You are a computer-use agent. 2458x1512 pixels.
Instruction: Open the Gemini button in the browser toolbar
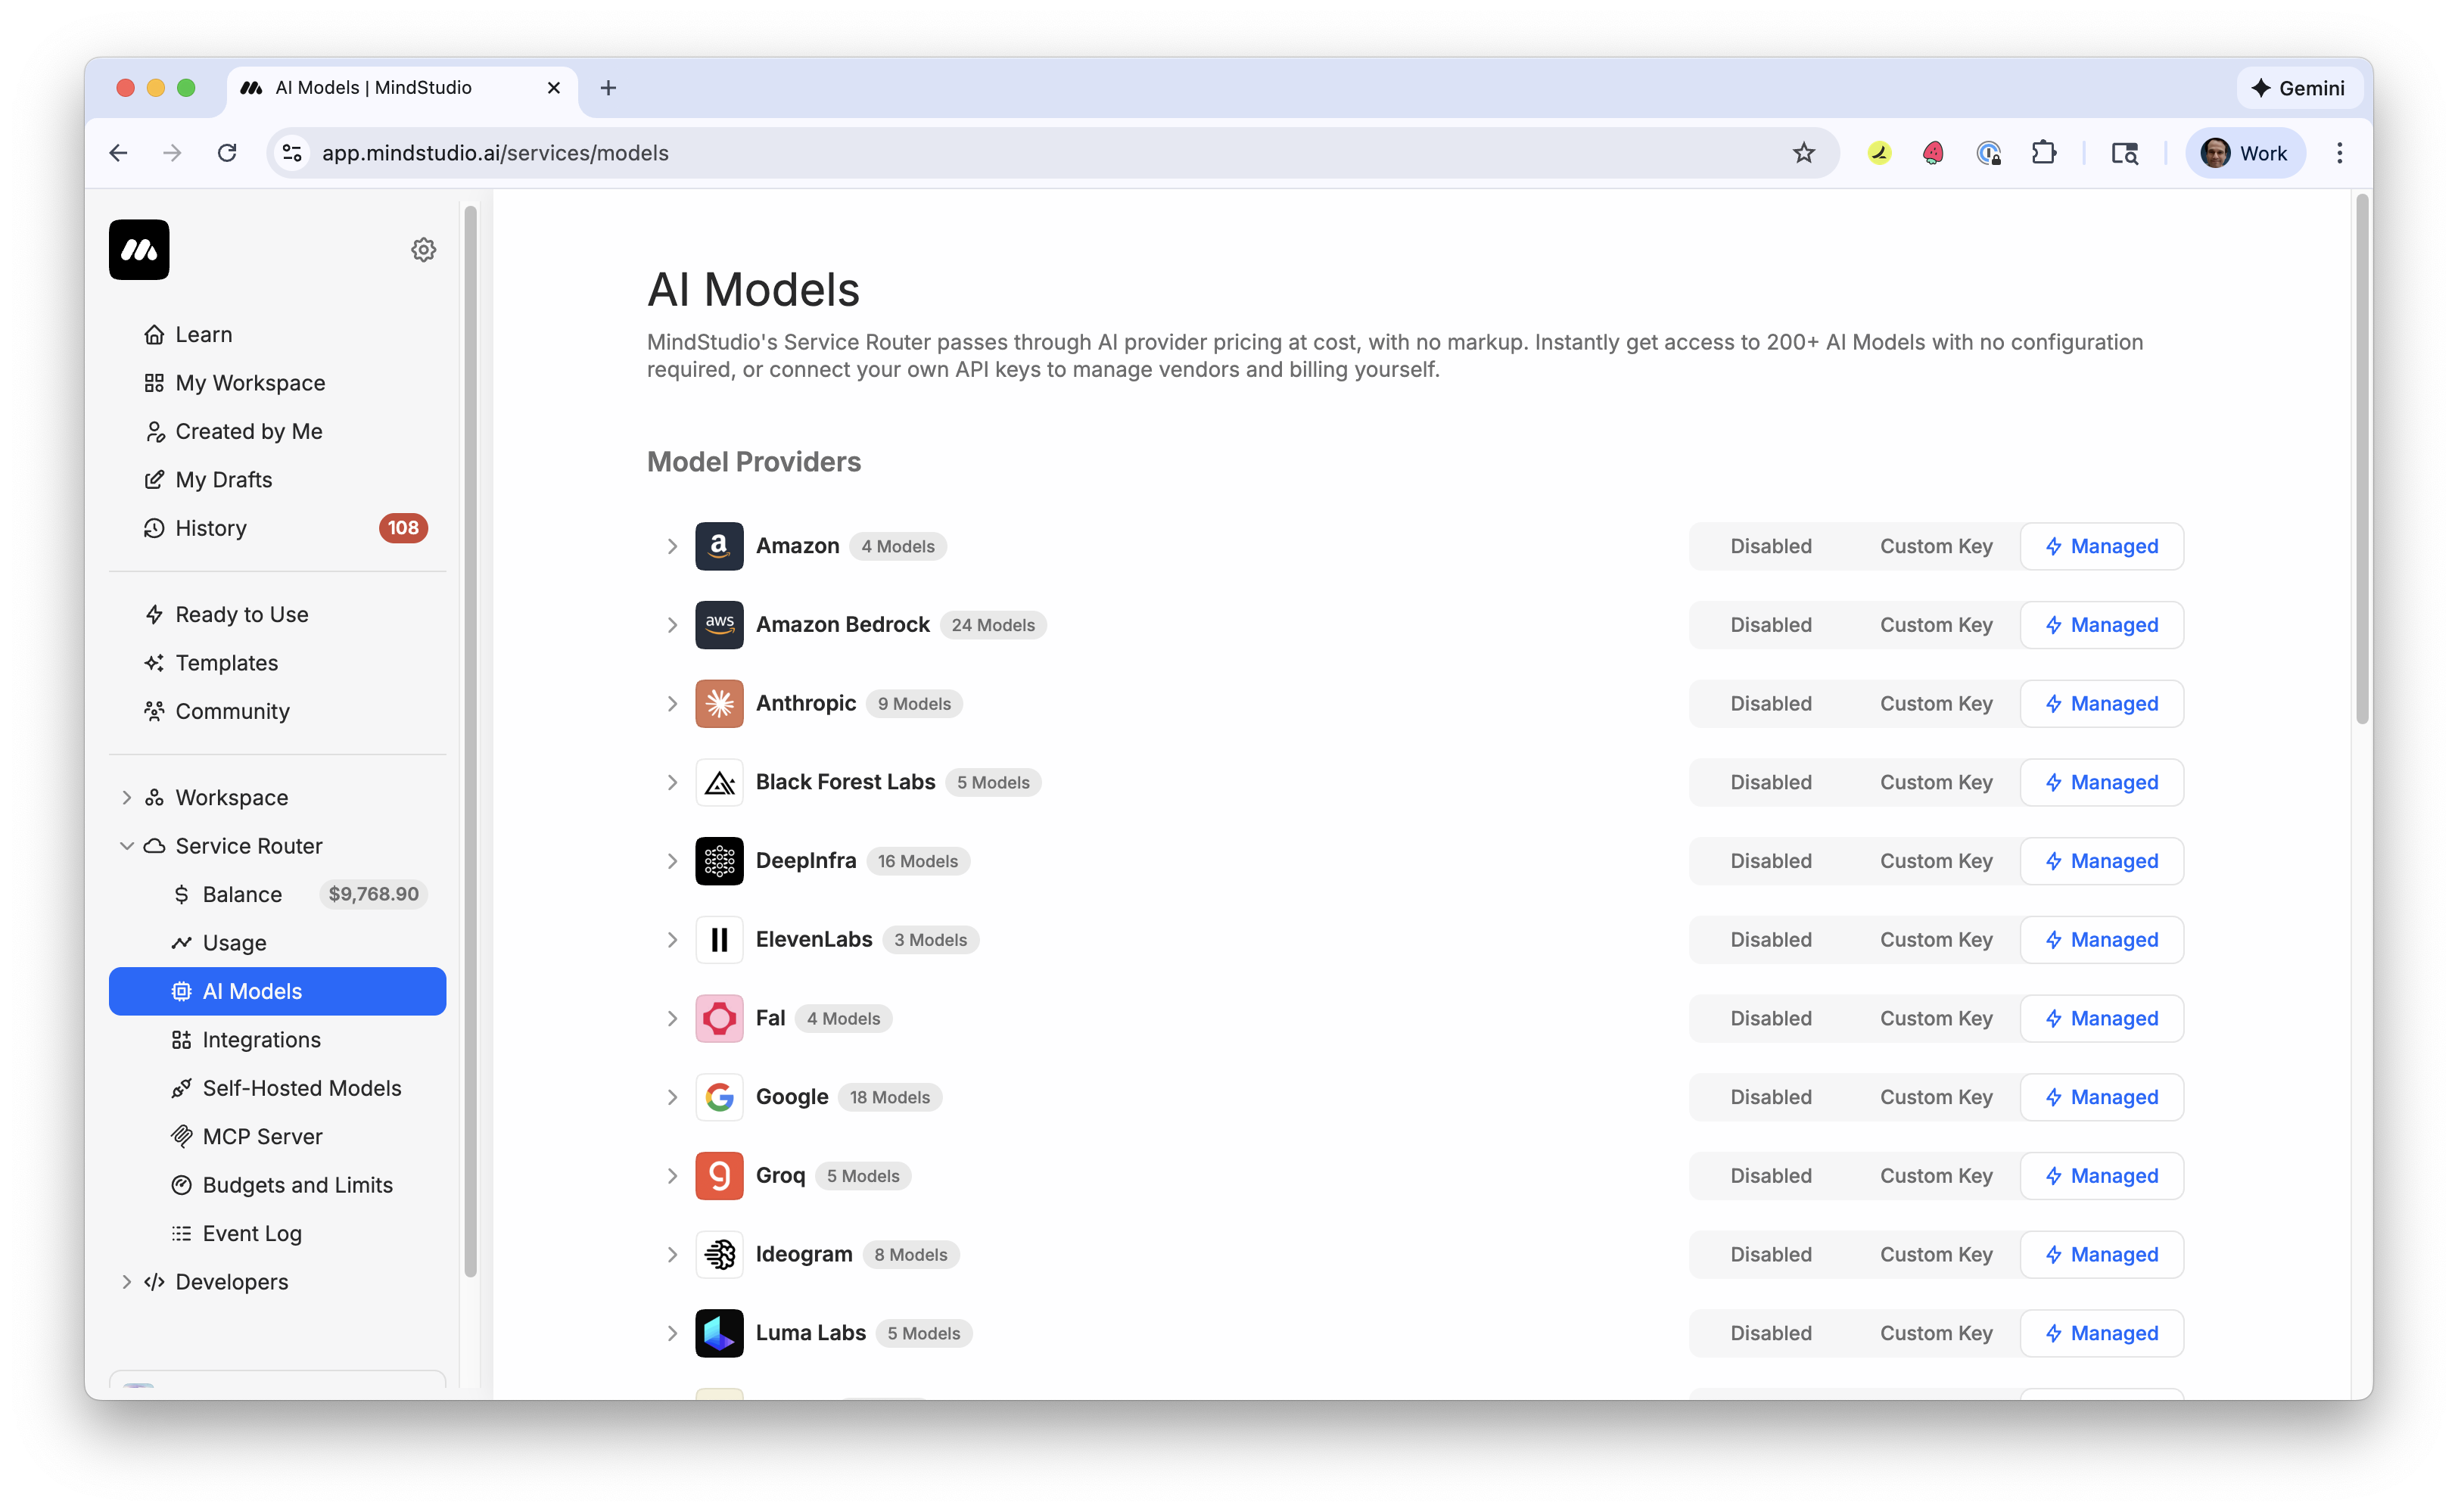click(x=2298, y=87)
